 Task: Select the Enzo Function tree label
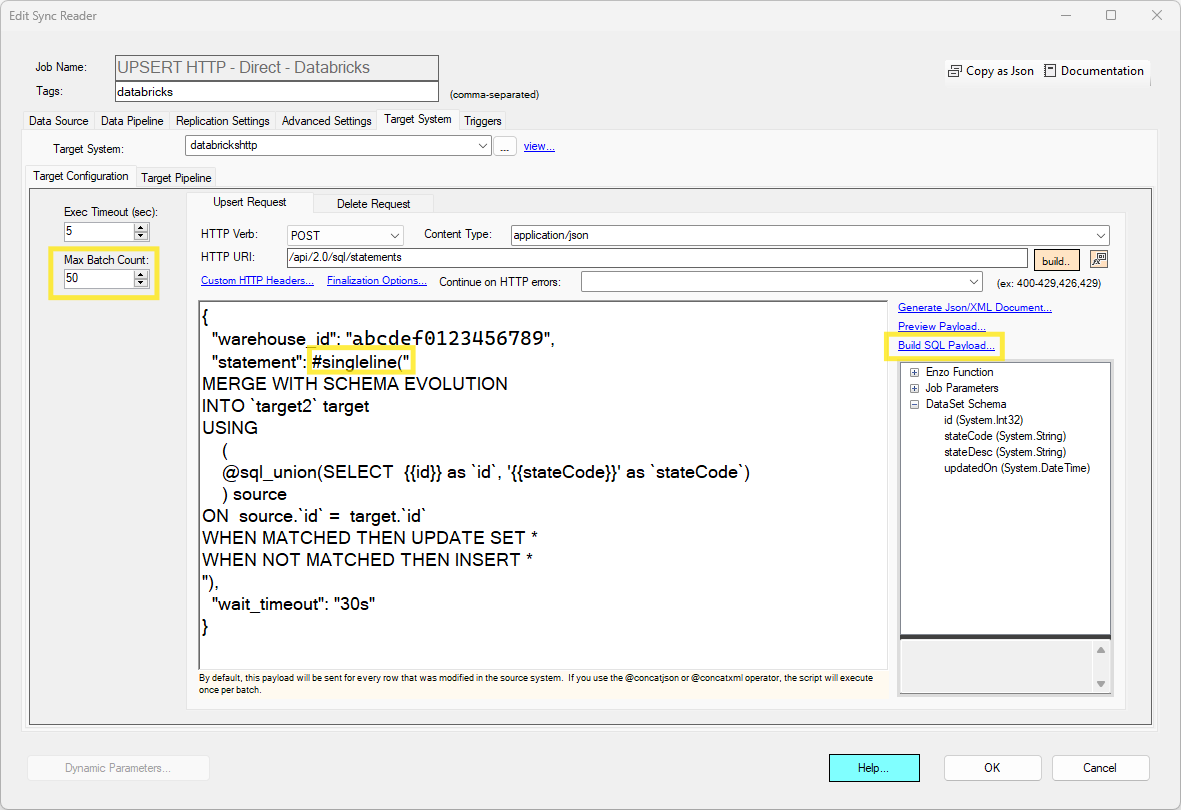pos(960,372)
